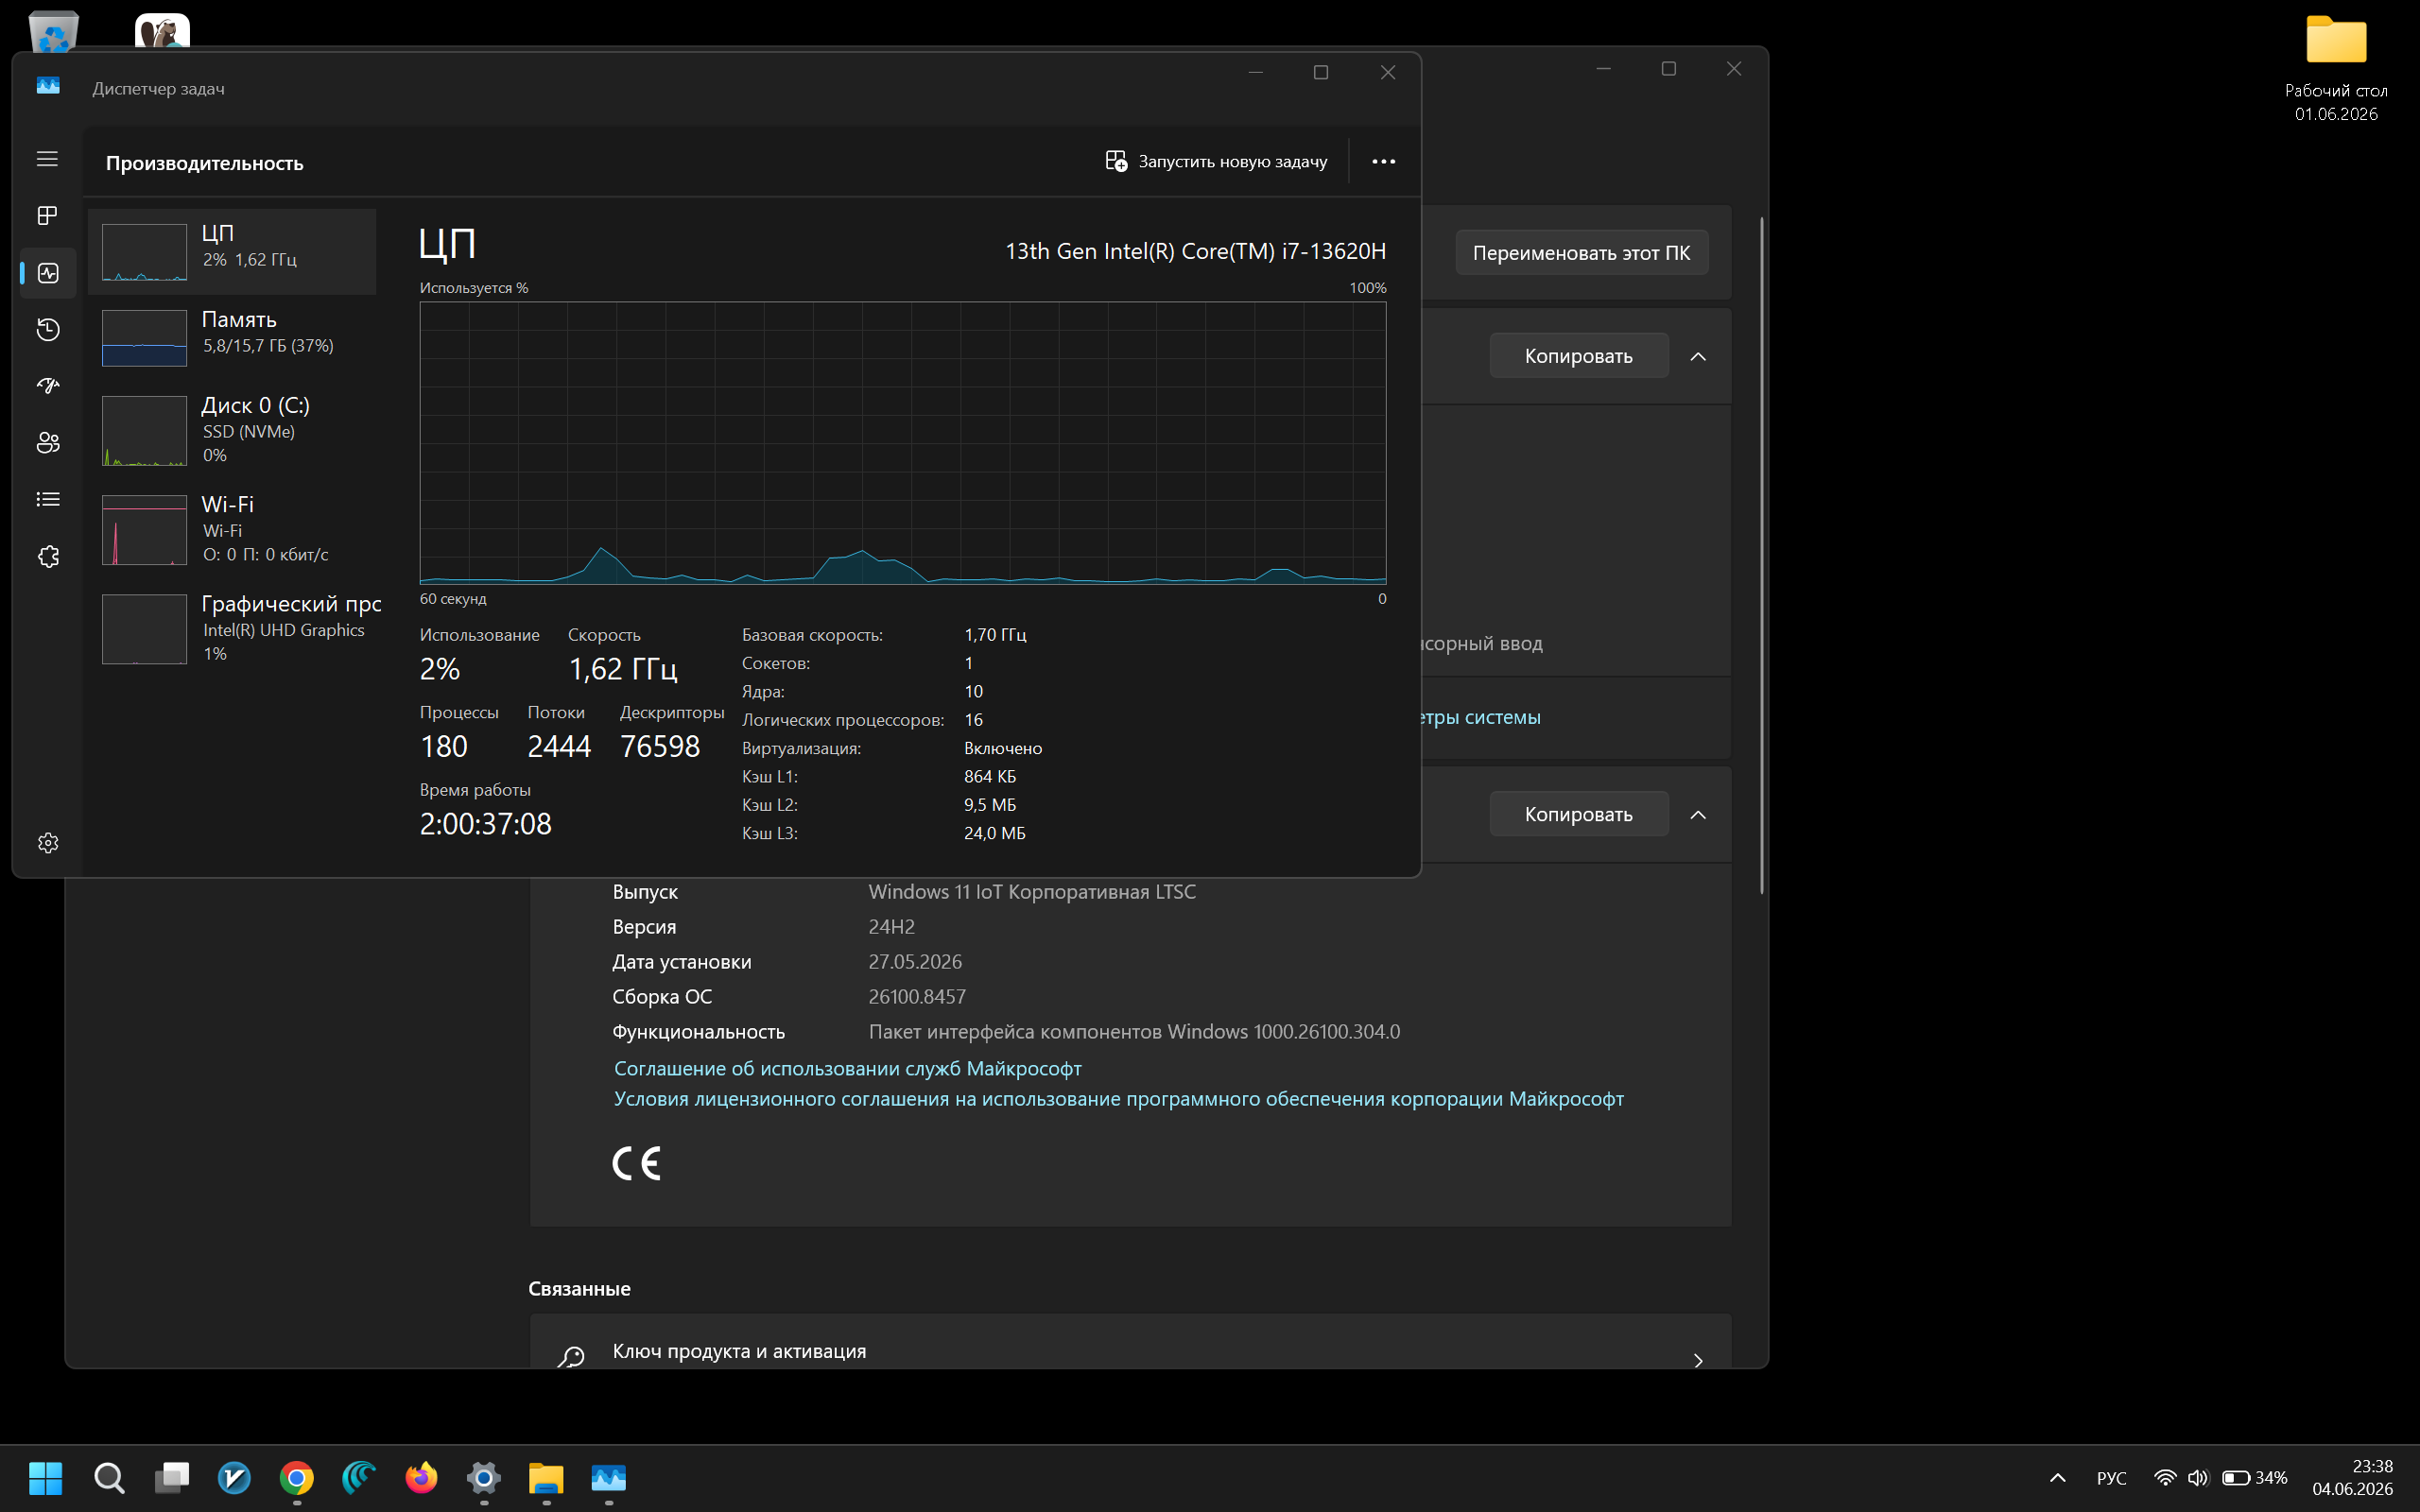Image resolution: width=2420 pixels, height=1512 pixels.
Task: Open the teal swirl app on taskbar
Action: 359,1477
